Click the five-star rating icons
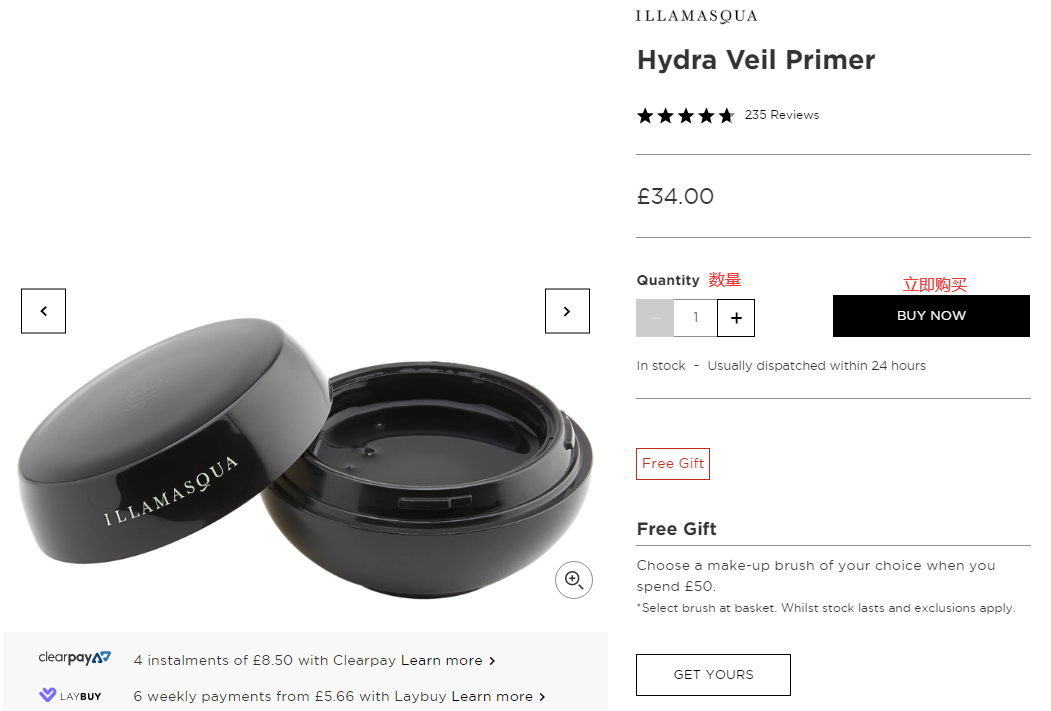Screen dimensions: 1051x711 point(686,116)
